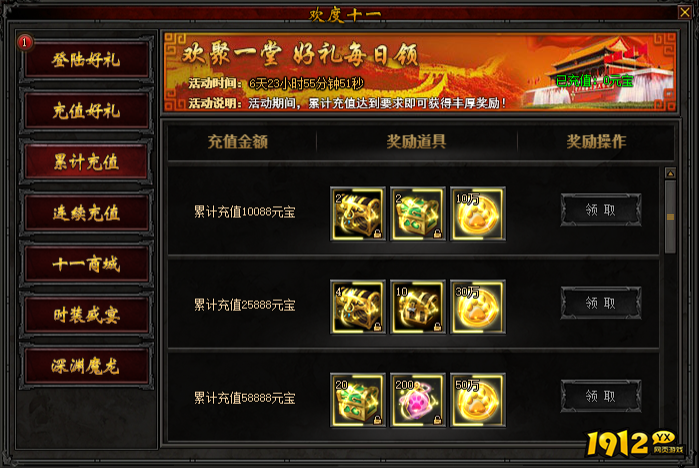Image resolution: width=699 pixels, height=468 pixels.
Task: Close the 欢度十一 event window
Action: click(685, 12)
